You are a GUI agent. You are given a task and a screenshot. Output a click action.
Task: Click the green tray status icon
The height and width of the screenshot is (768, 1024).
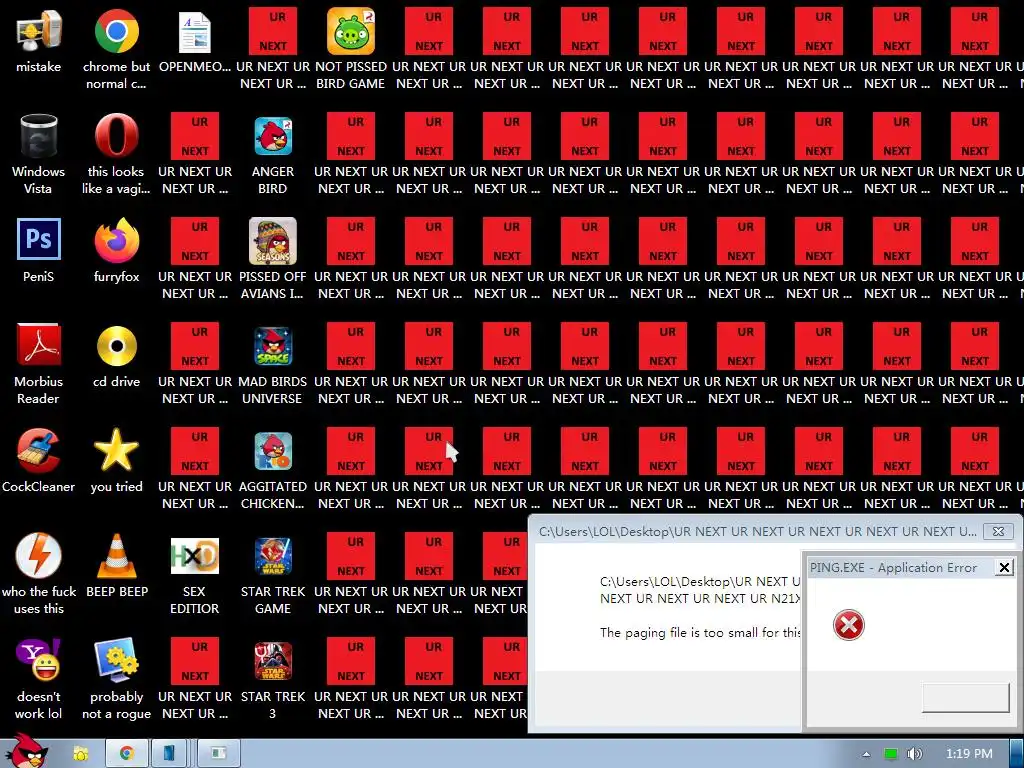891,754
